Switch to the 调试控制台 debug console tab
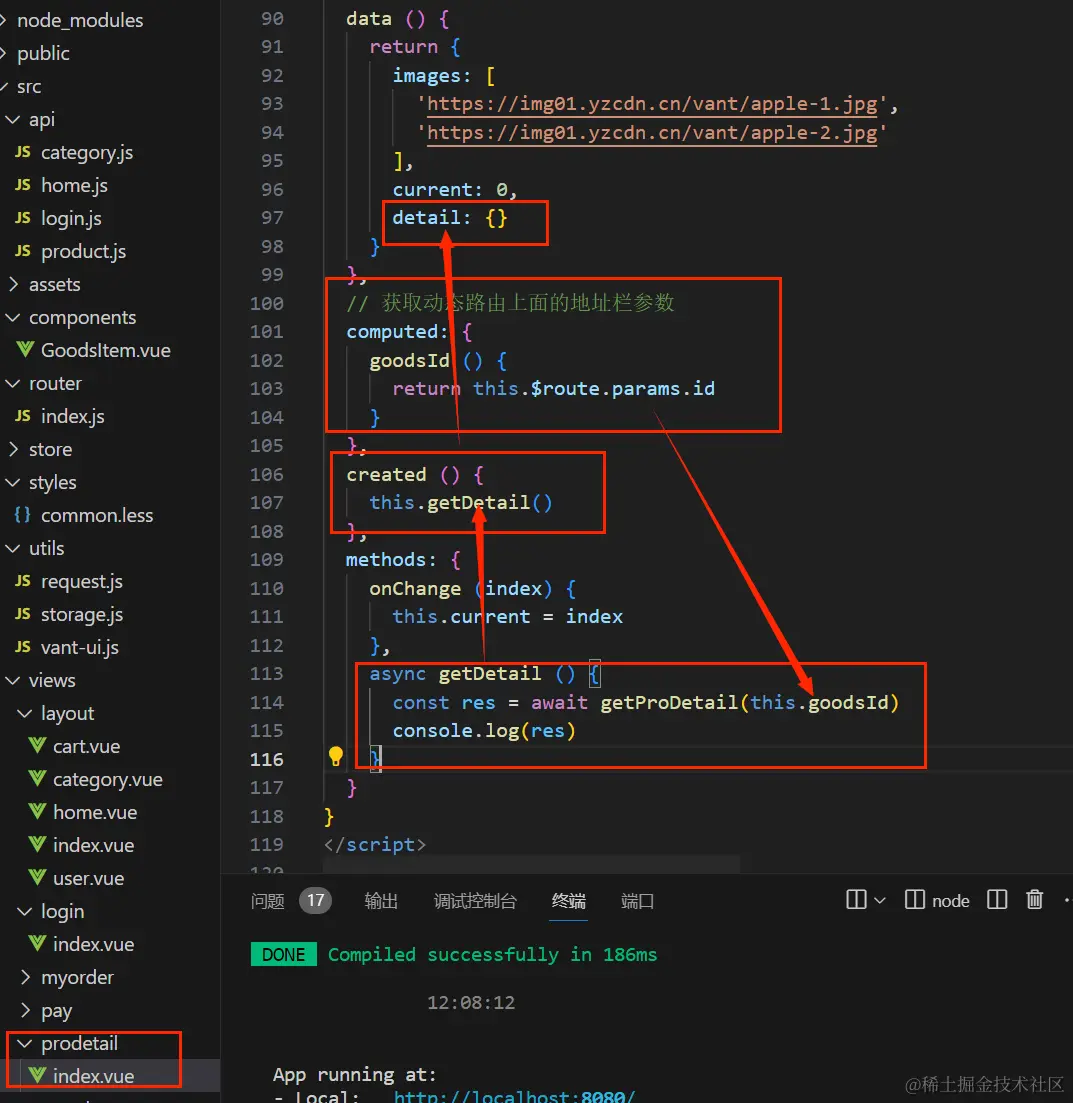The image size is (1073, 1103). click(x=475, y=900)
